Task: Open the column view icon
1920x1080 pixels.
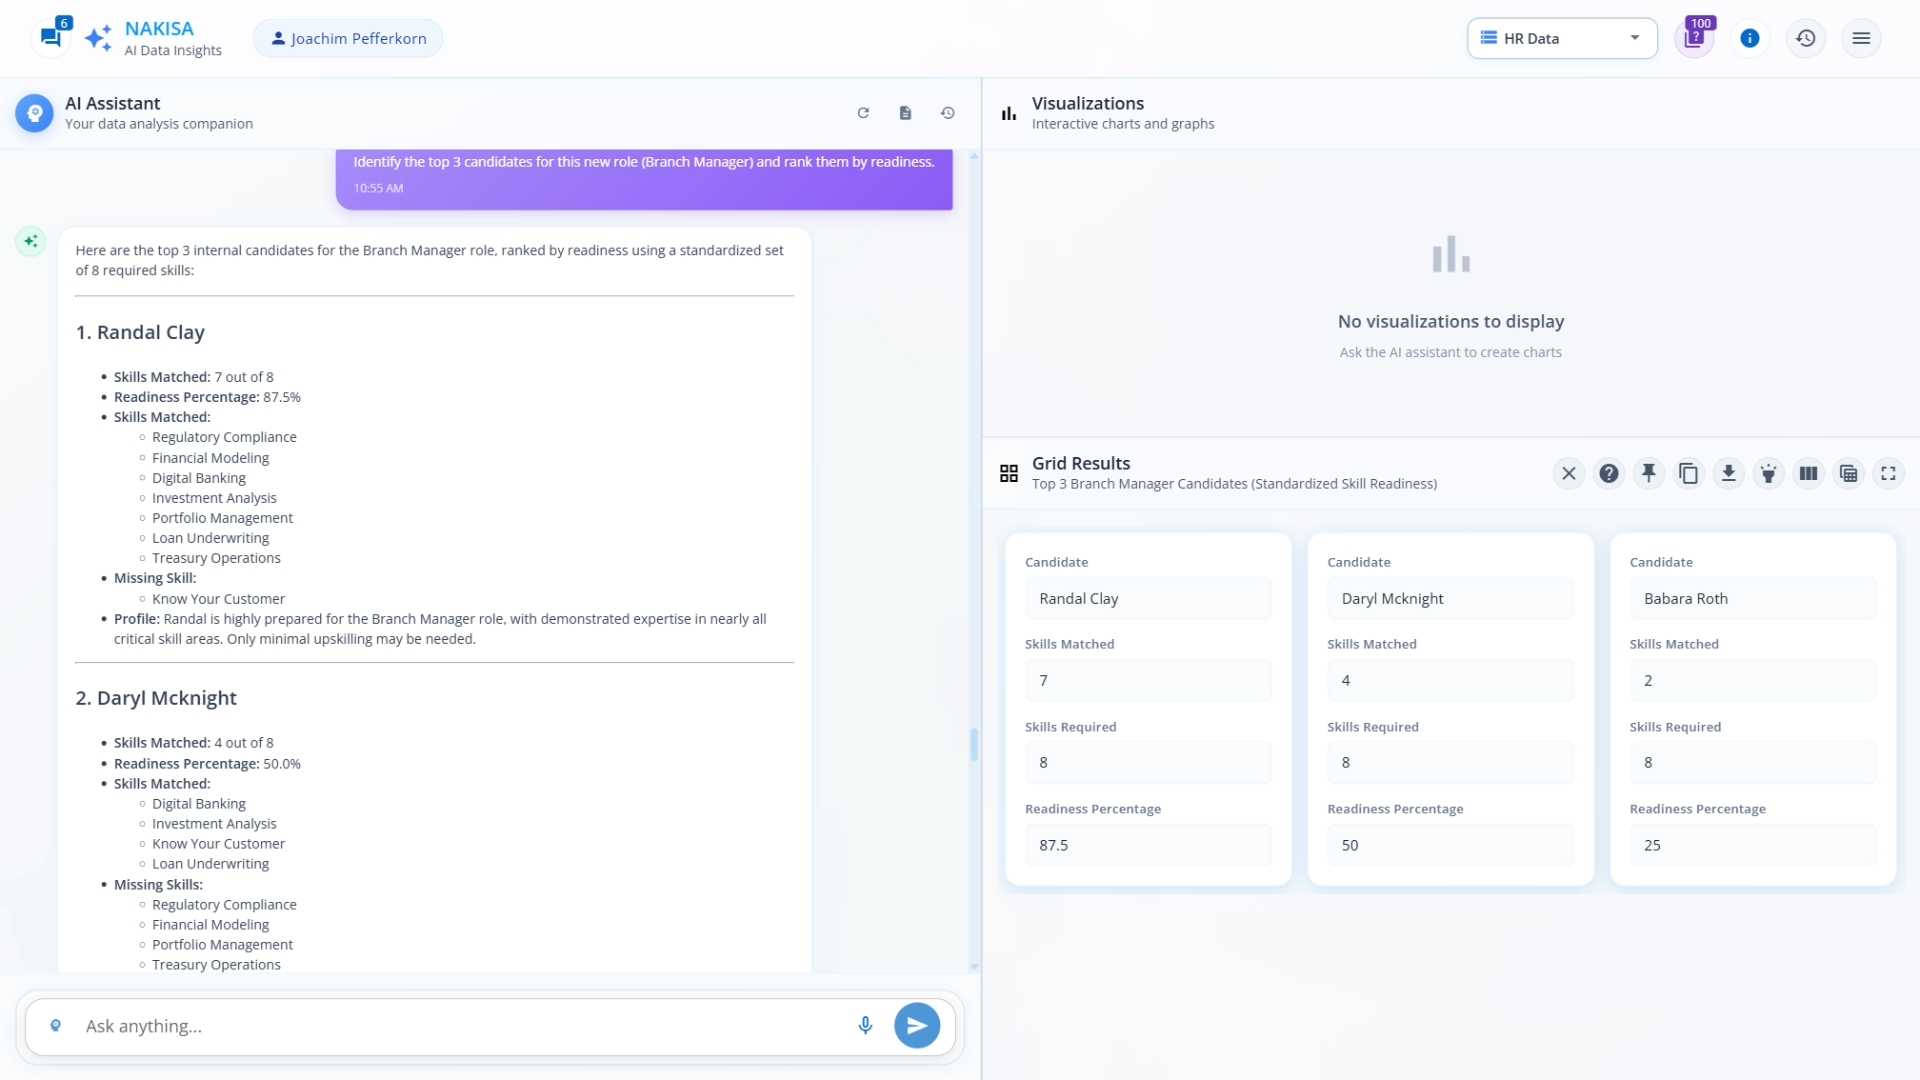Action: tap(1808, 473)
